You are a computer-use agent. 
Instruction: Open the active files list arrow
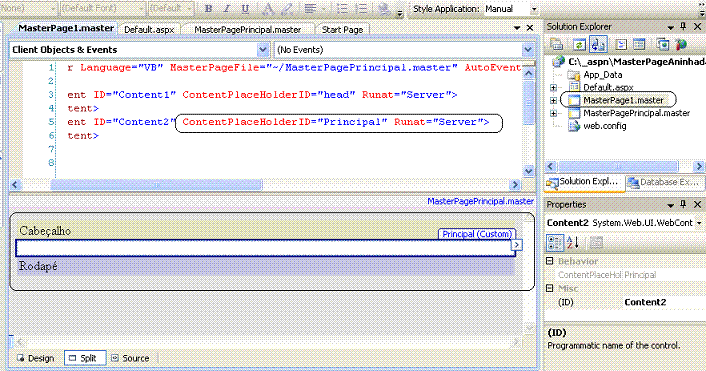[x=517, y=28]
